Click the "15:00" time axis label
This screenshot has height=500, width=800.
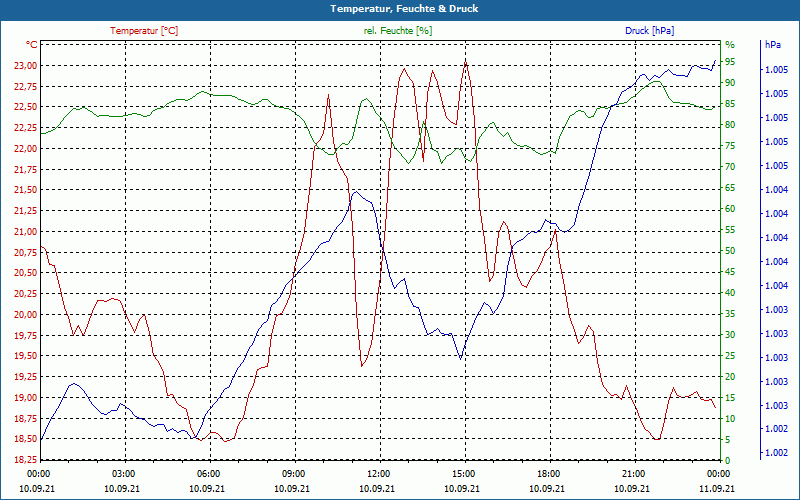coord(463,473)
